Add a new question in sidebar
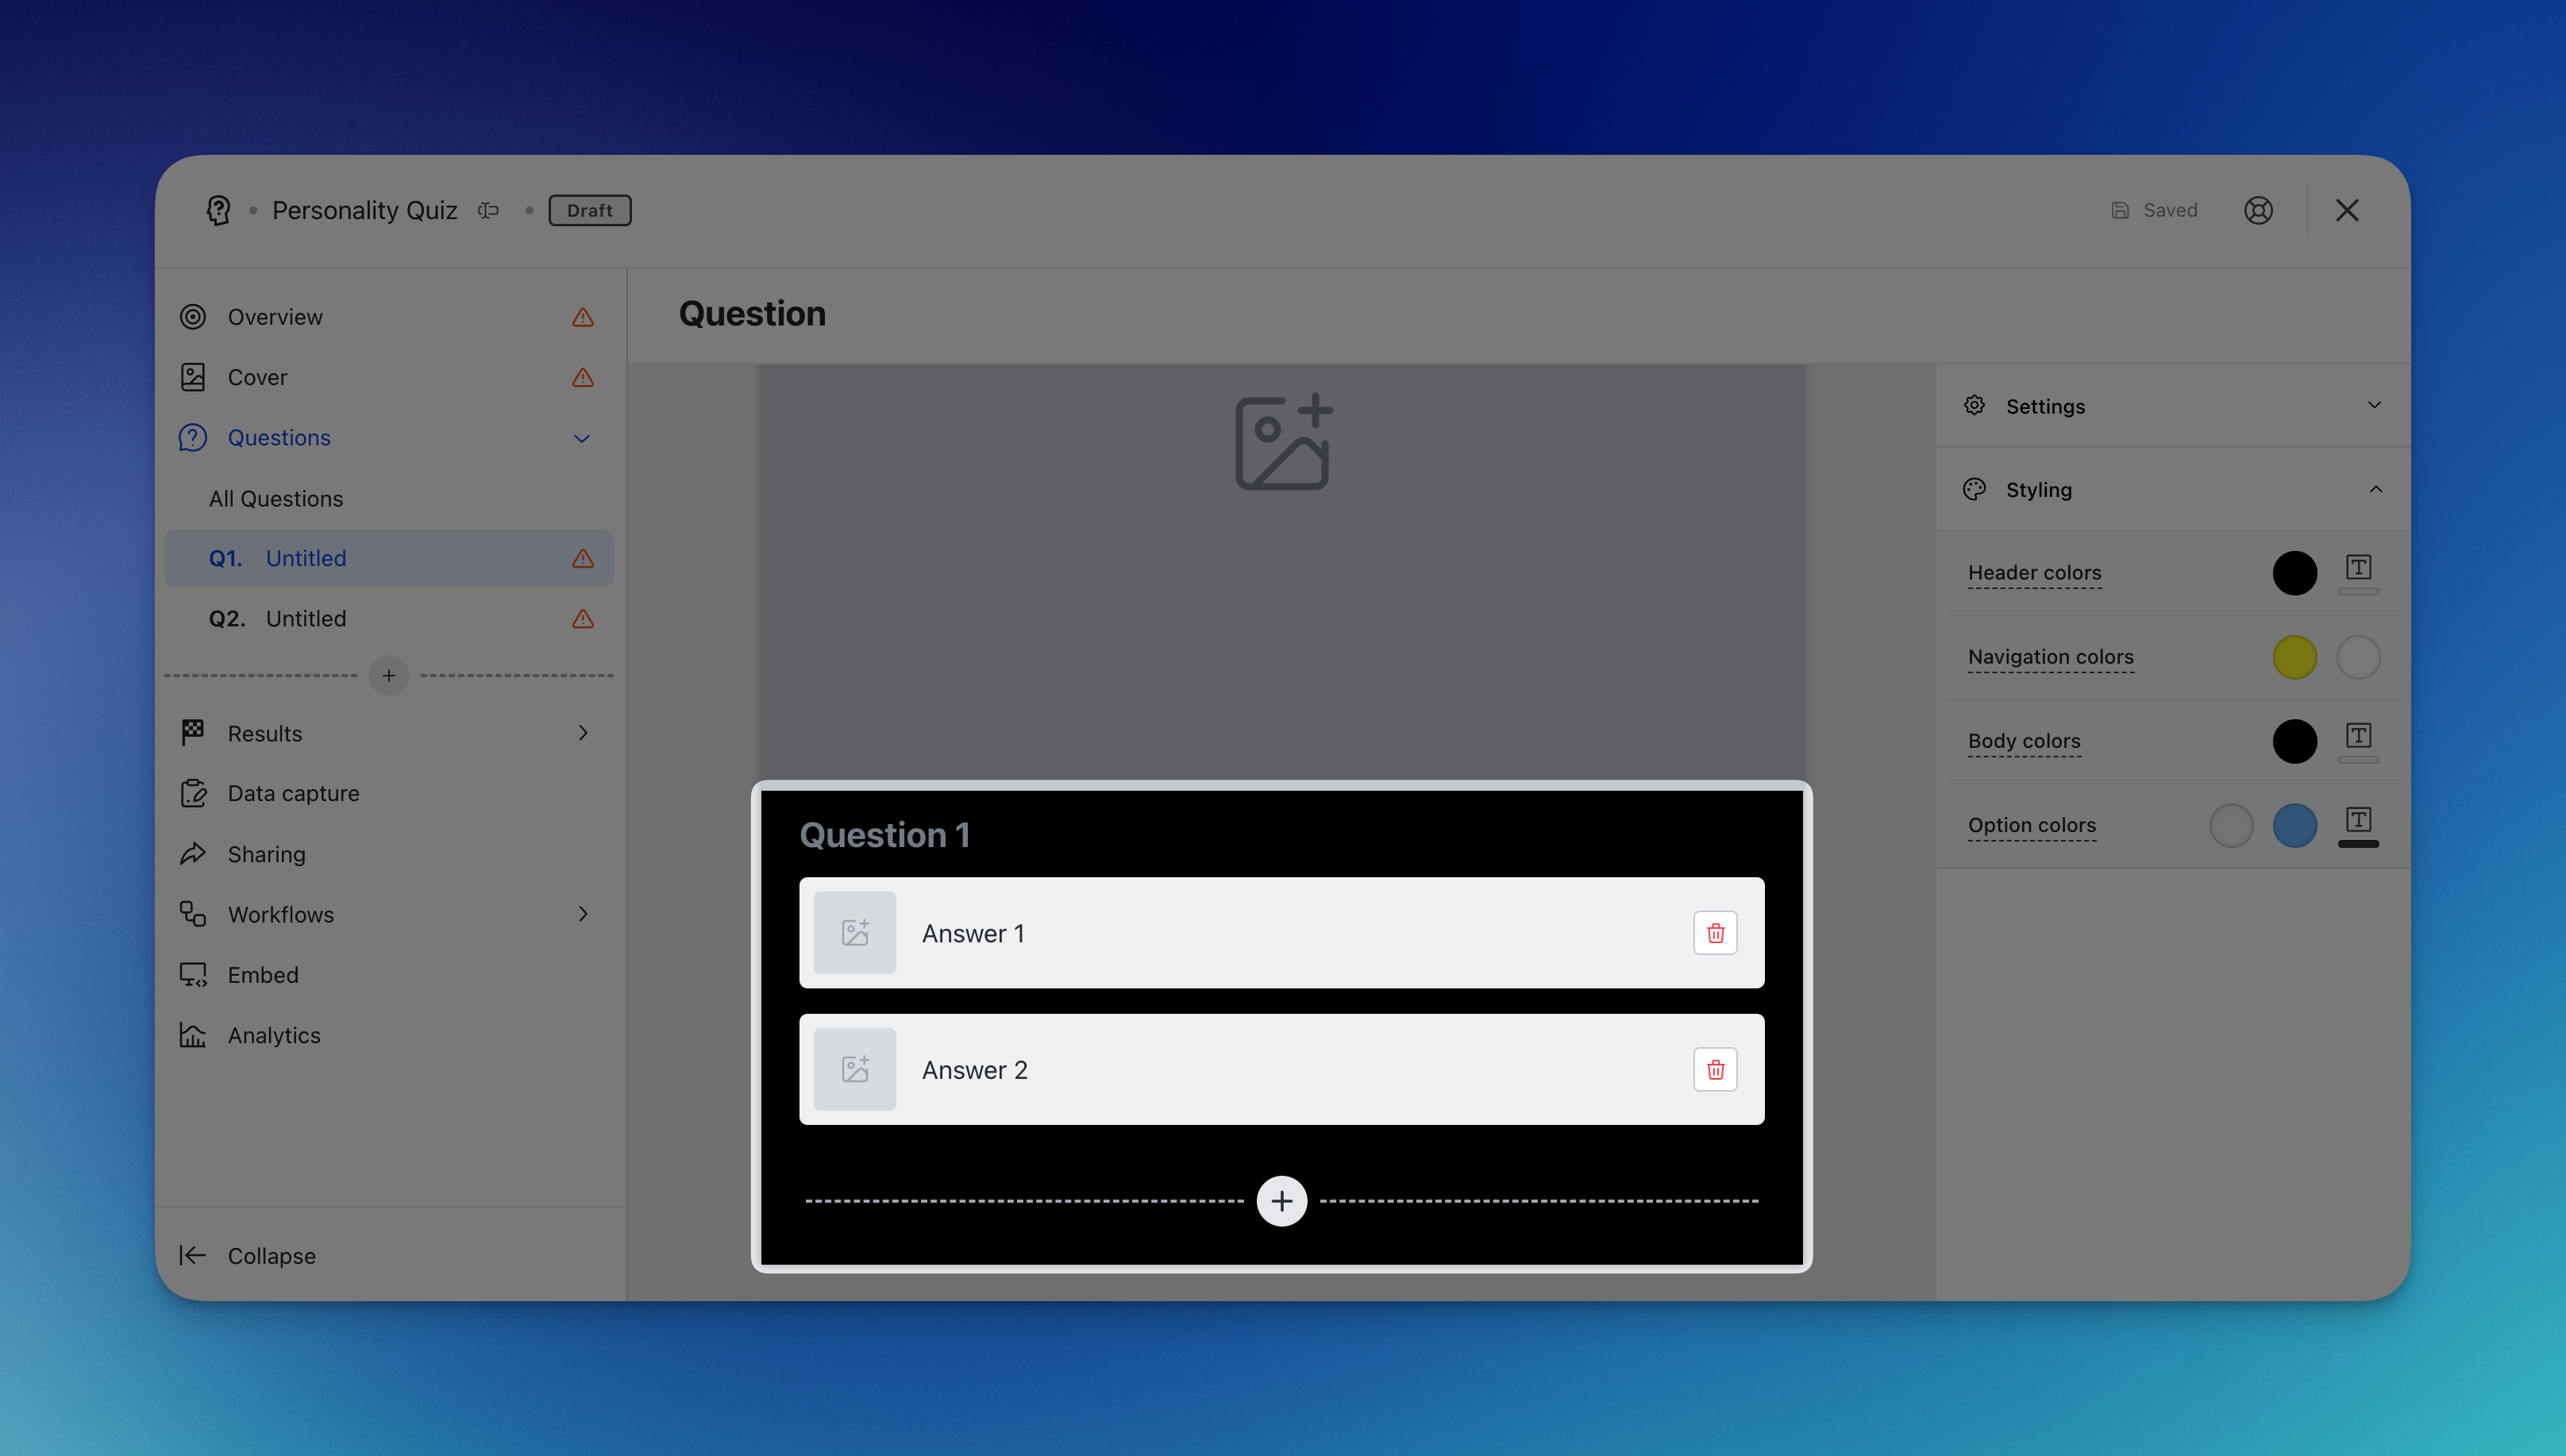The width and height of the screenshot is (2566, 1456). pos(388,676)
